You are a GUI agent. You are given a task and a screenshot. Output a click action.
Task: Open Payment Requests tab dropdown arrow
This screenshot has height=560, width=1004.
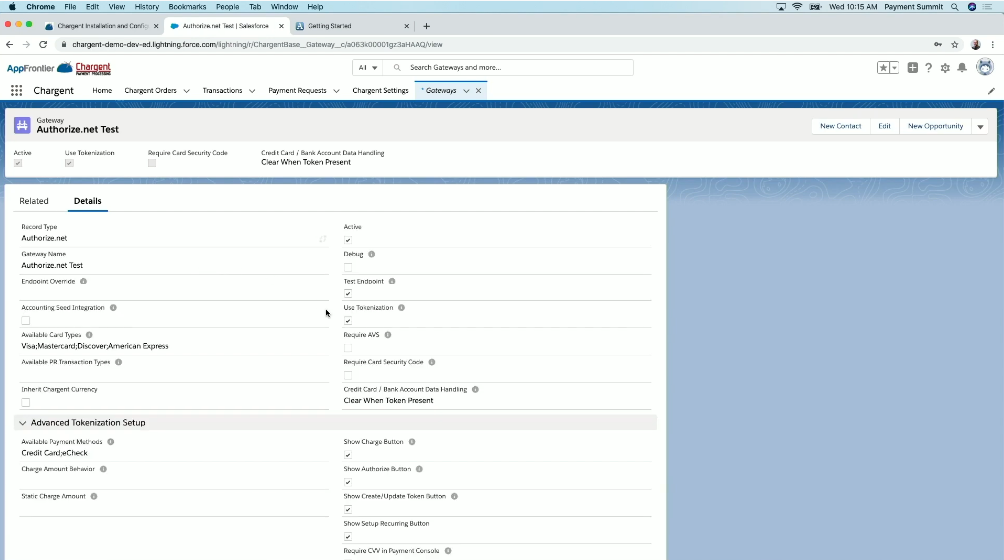coord(336,91)
